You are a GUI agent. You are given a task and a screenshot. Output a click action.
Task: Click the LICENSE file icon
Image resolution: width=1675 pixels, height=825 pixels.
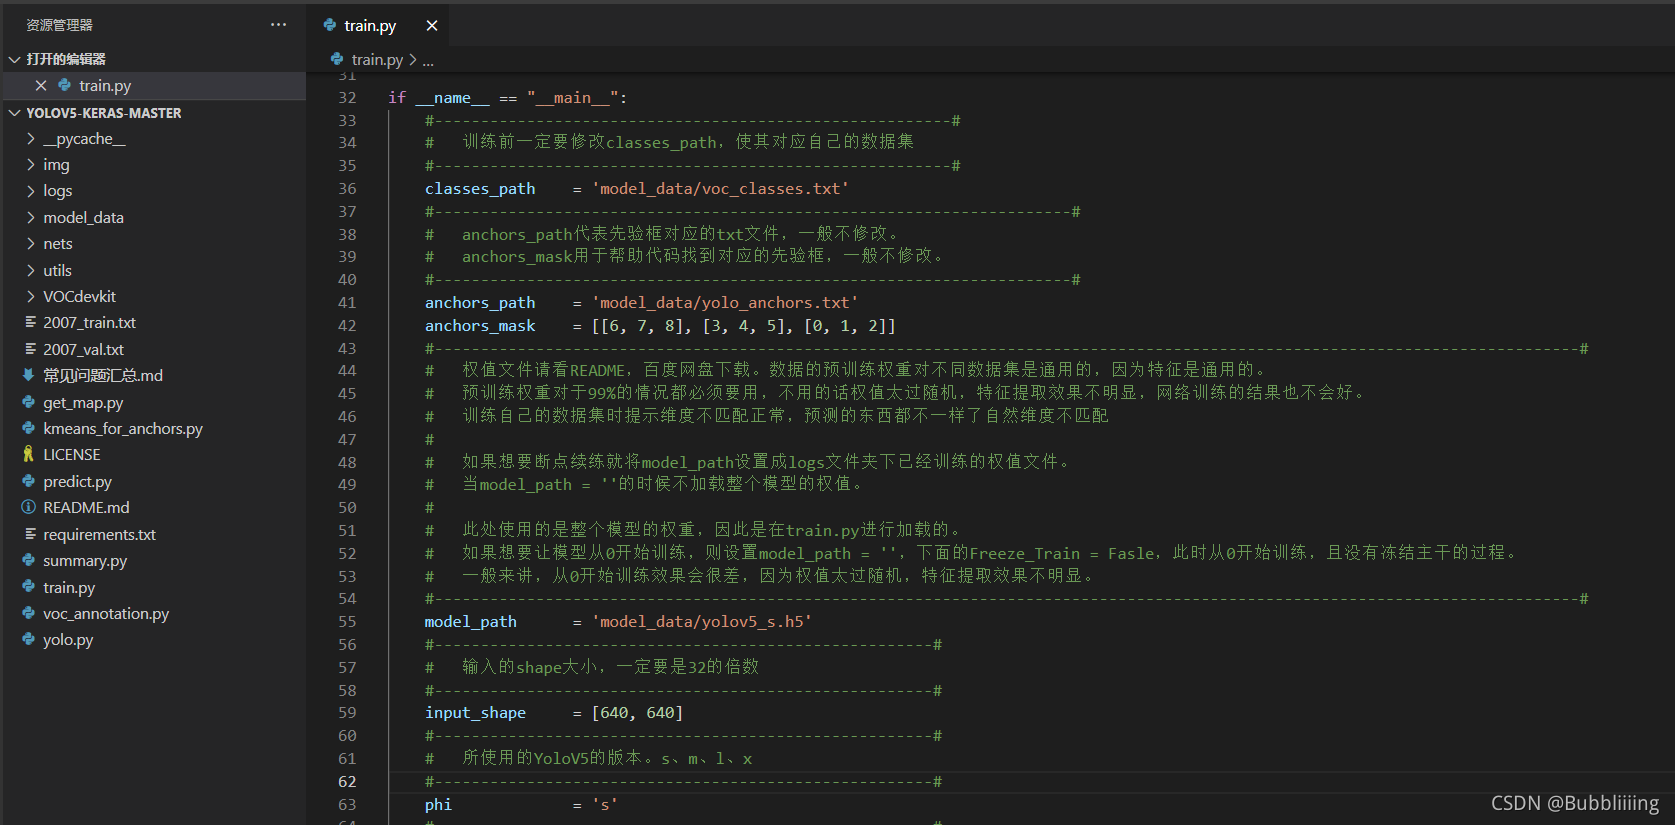pos(28,454)
